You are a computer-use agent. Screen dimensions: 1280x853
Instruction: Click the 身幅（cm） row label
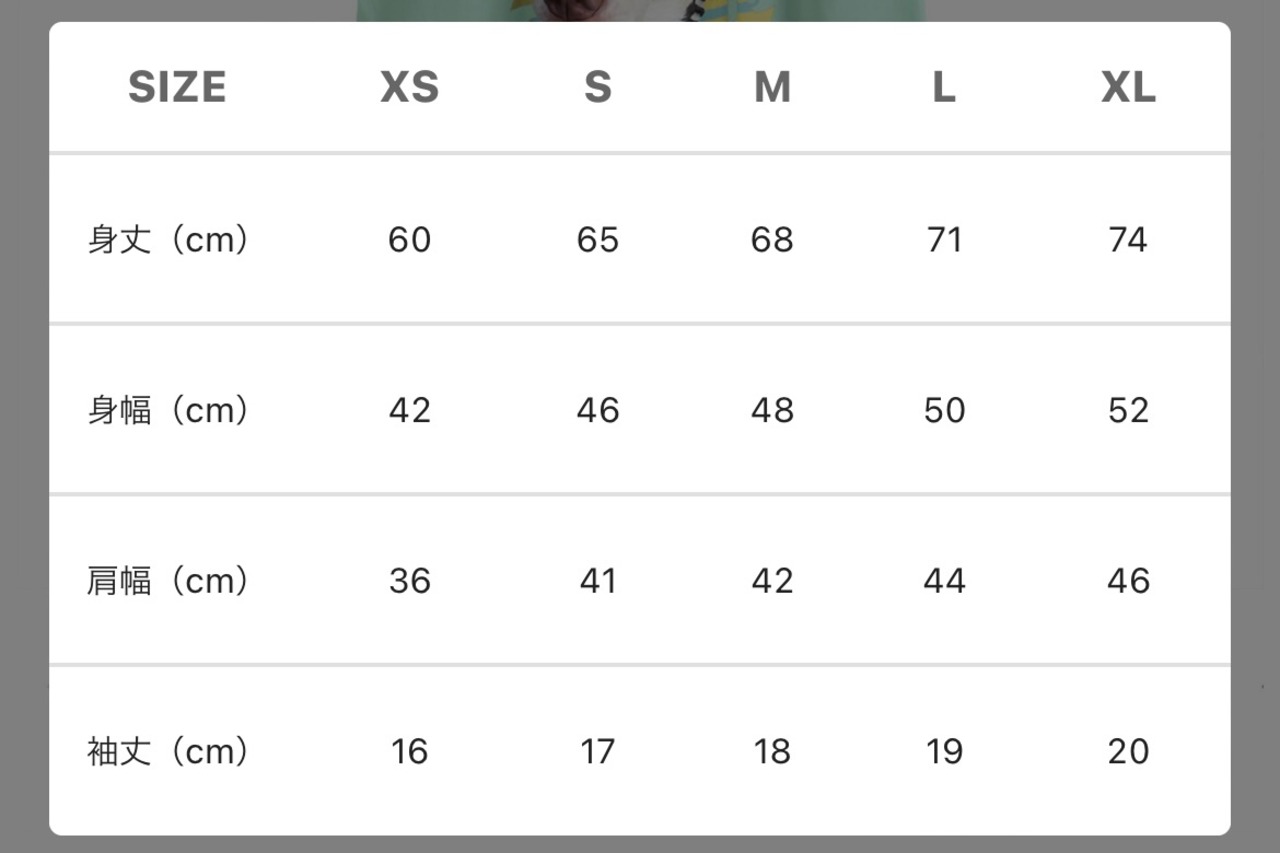168,410
